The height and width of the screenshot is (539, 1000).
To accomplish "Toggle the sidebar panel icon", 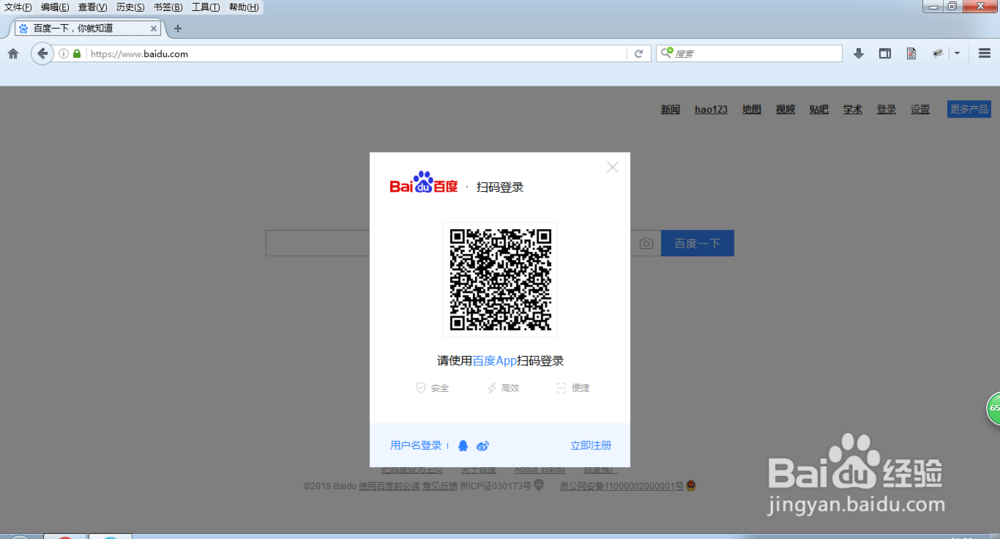I will point(885,54).
